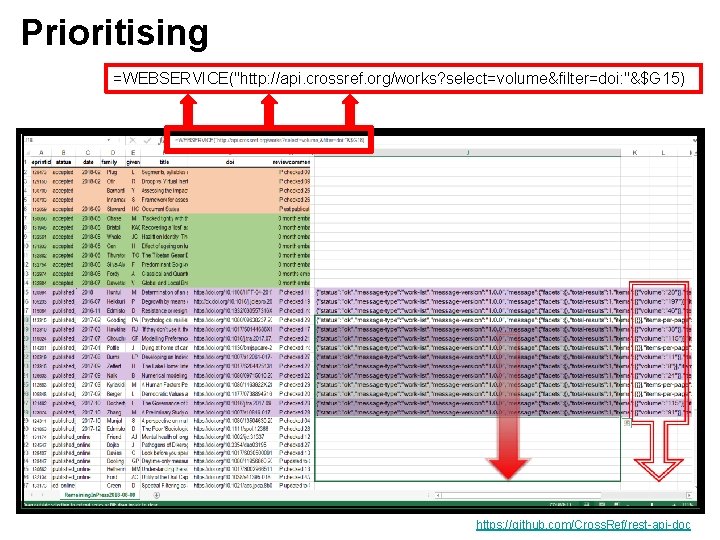
Task: Select column B header
Action: (x=63, y=152)
